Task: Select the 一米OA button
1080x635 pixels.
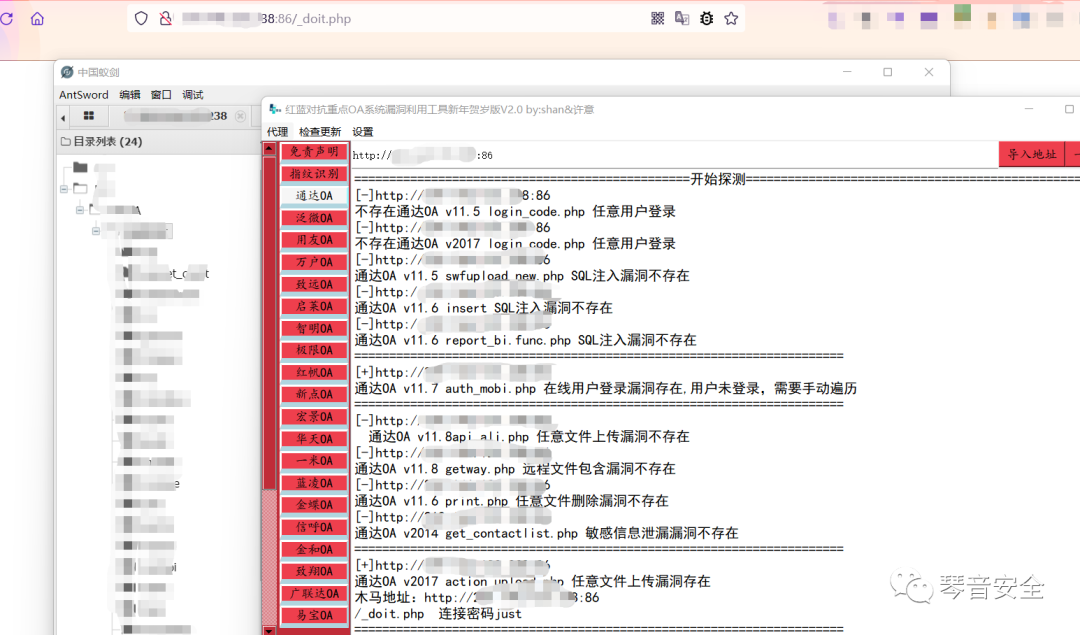Action: [314, 461]
